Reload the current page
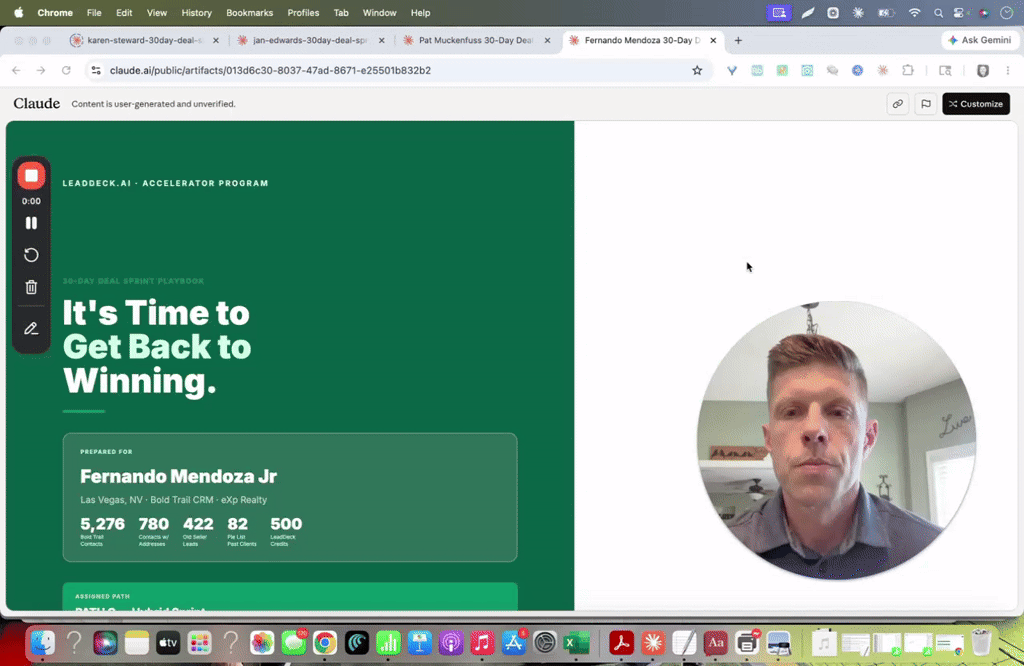The height and width of the screenshot is (666, 1024). (x=66, y=71)
